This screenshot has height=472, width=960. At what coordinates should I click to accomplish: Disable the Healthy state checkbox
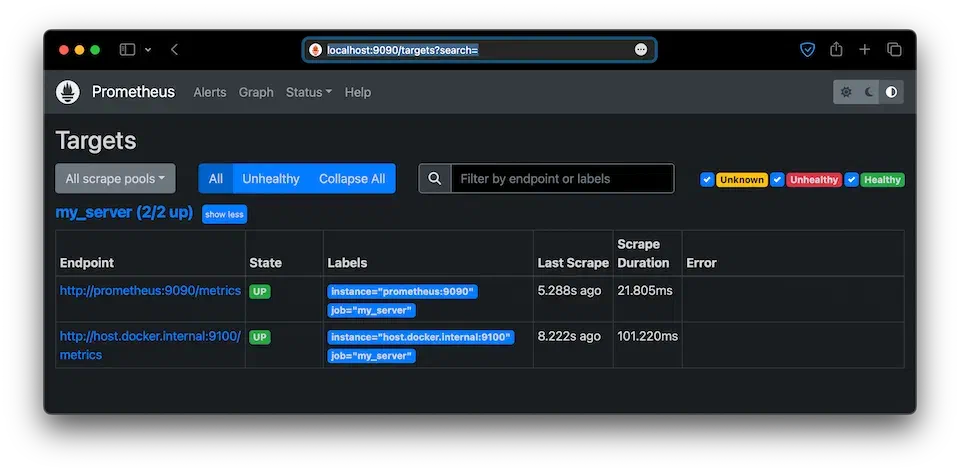tap(852, 180)
